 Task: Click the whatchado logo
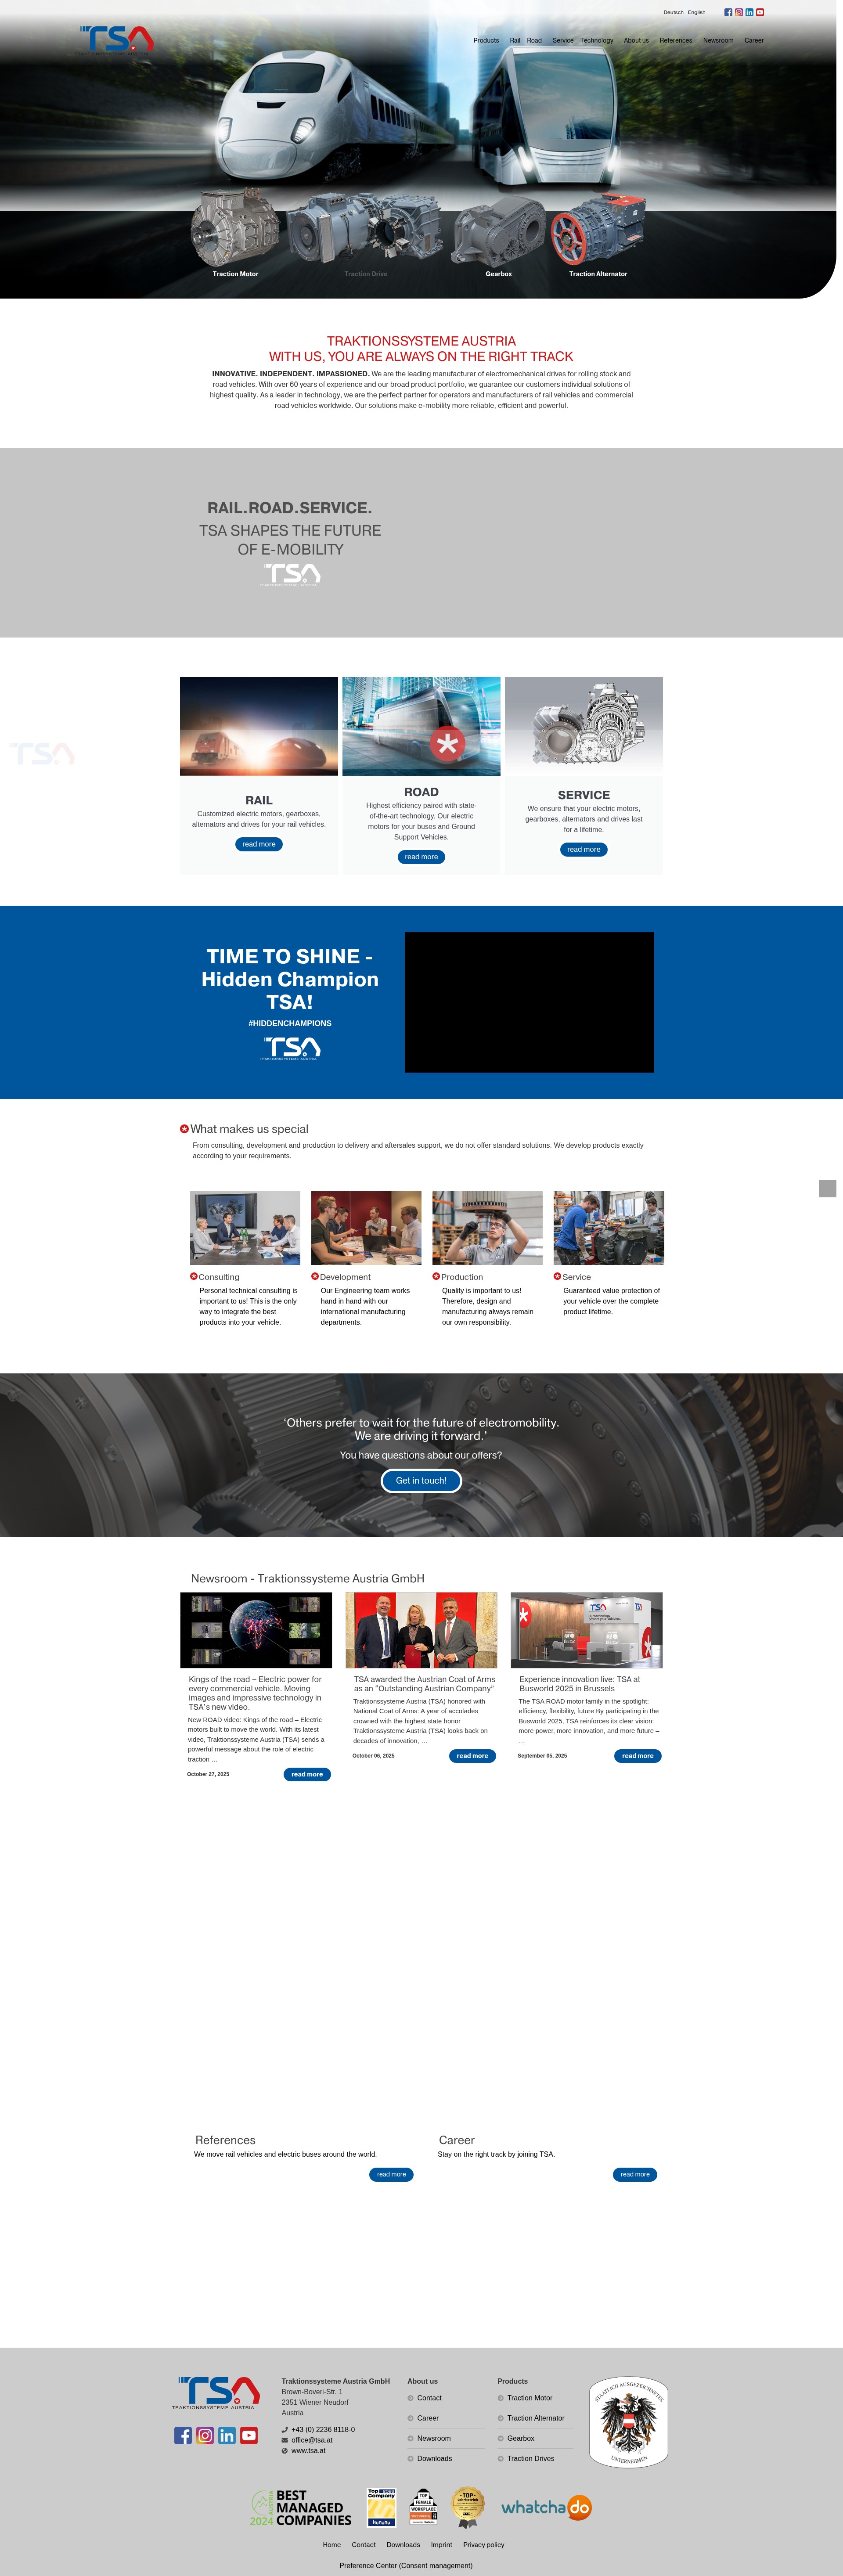coord(546,2507)
